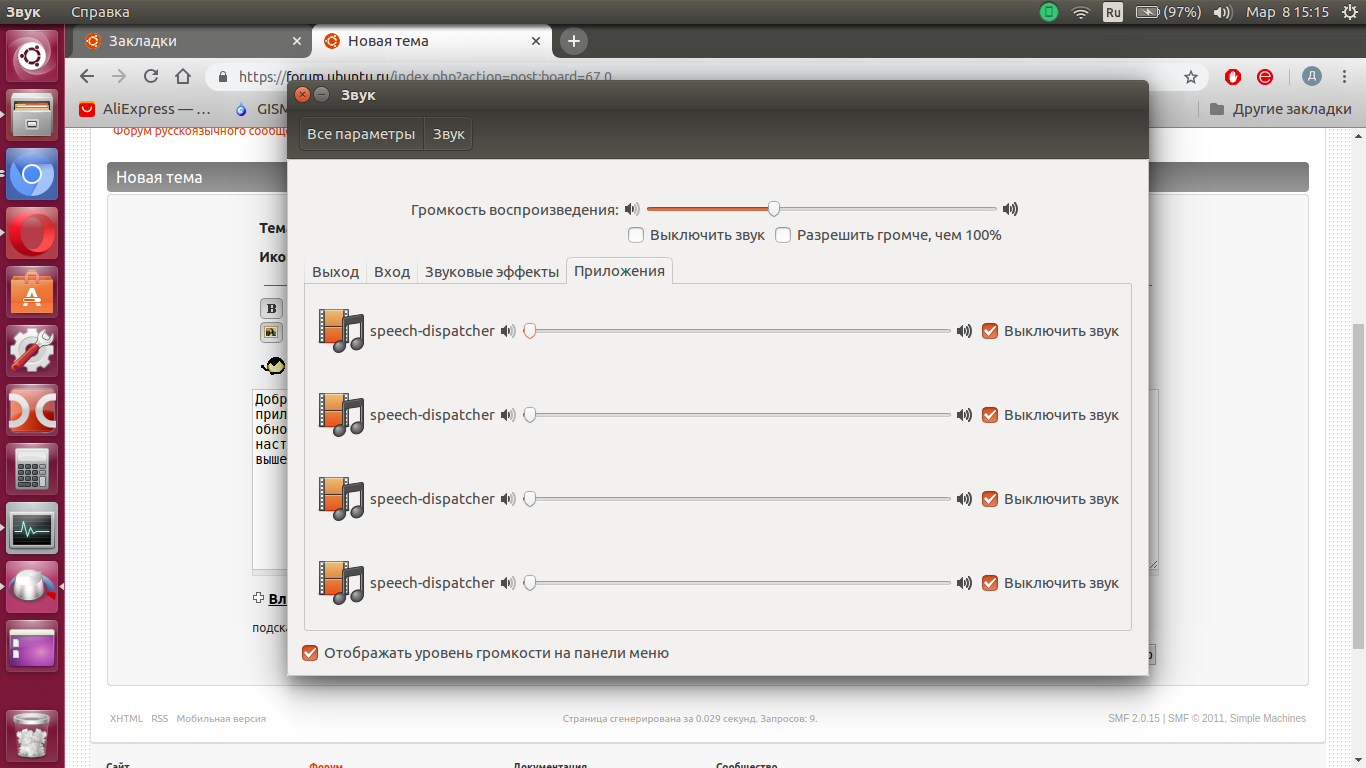Image resolution: width=1366 pixels, height=768 pixels.
Task: Launch Opera browser from the launcher
Action: [33, 233]
